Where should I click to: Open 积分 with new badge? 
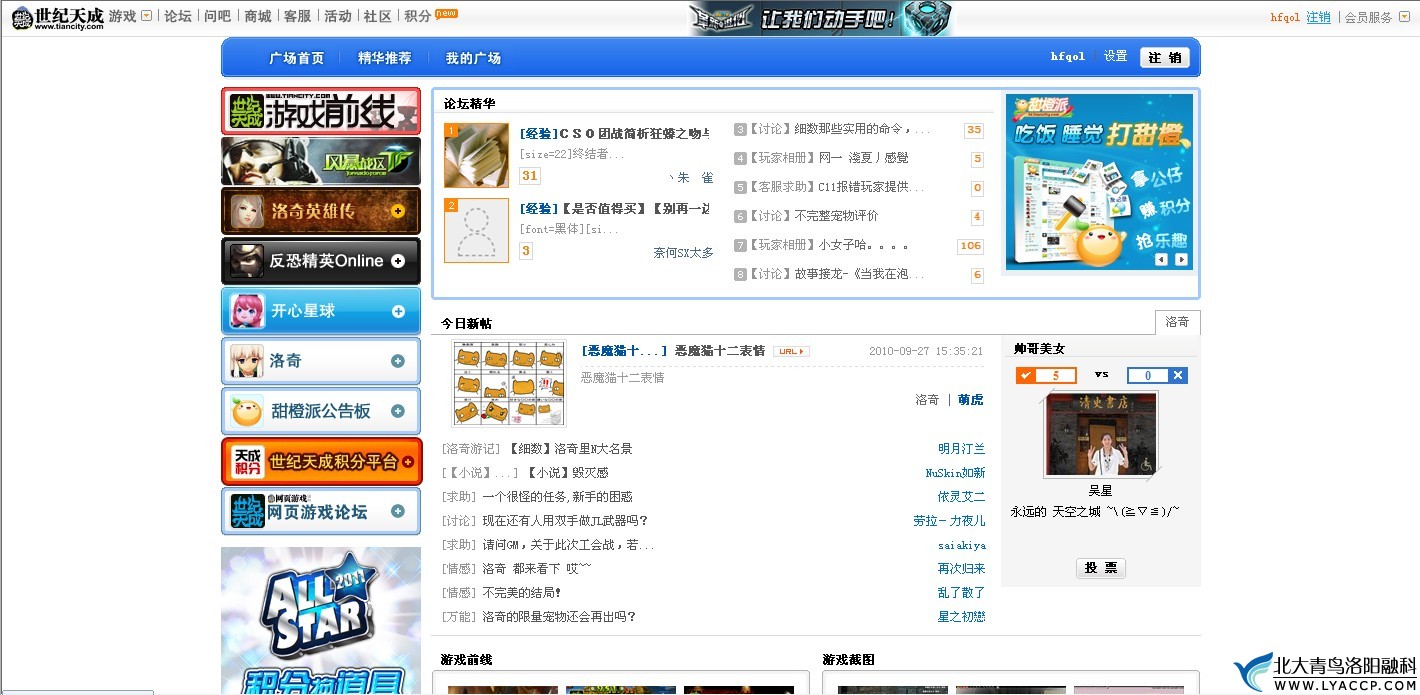tap(430, 16)
